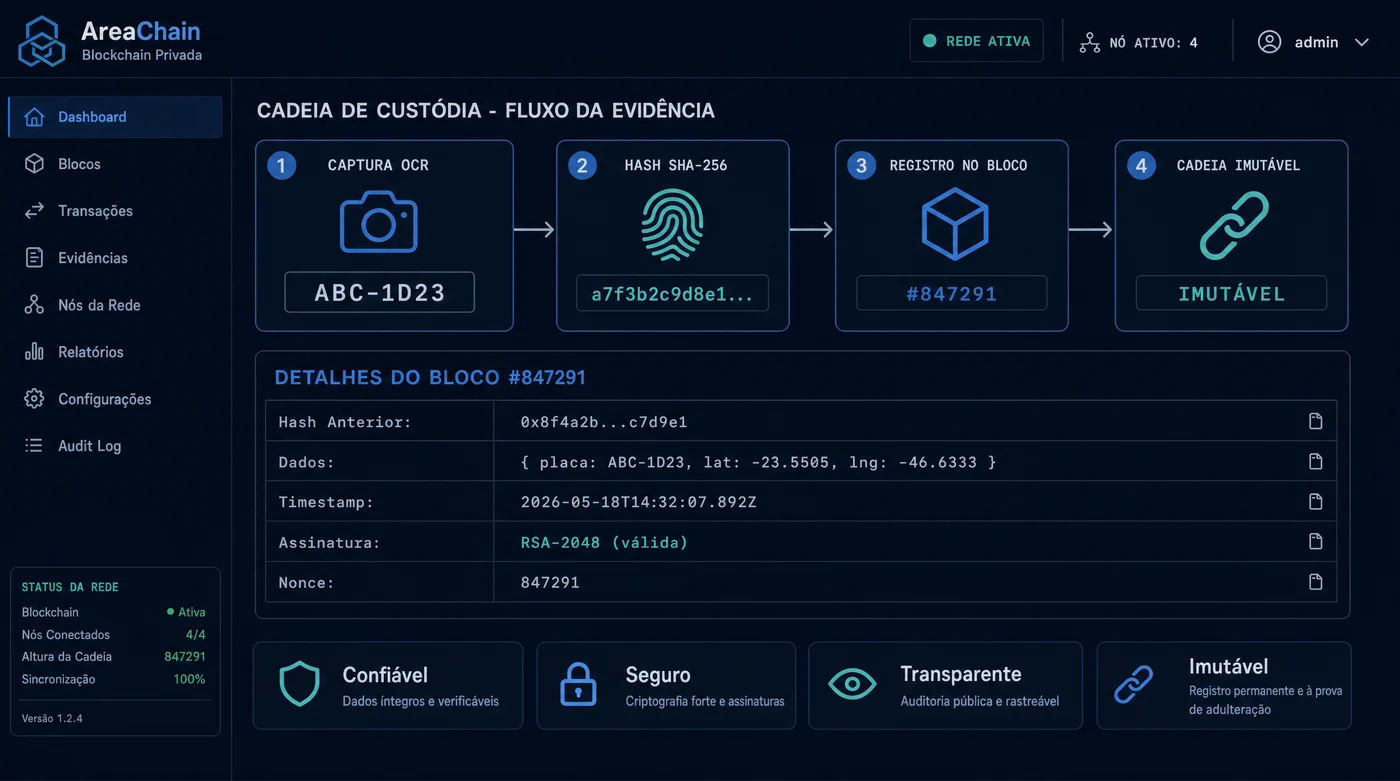Viewport: 1400px width, 781px height.
Task: Open the Imutável card title
Action: coord(1229,666)
